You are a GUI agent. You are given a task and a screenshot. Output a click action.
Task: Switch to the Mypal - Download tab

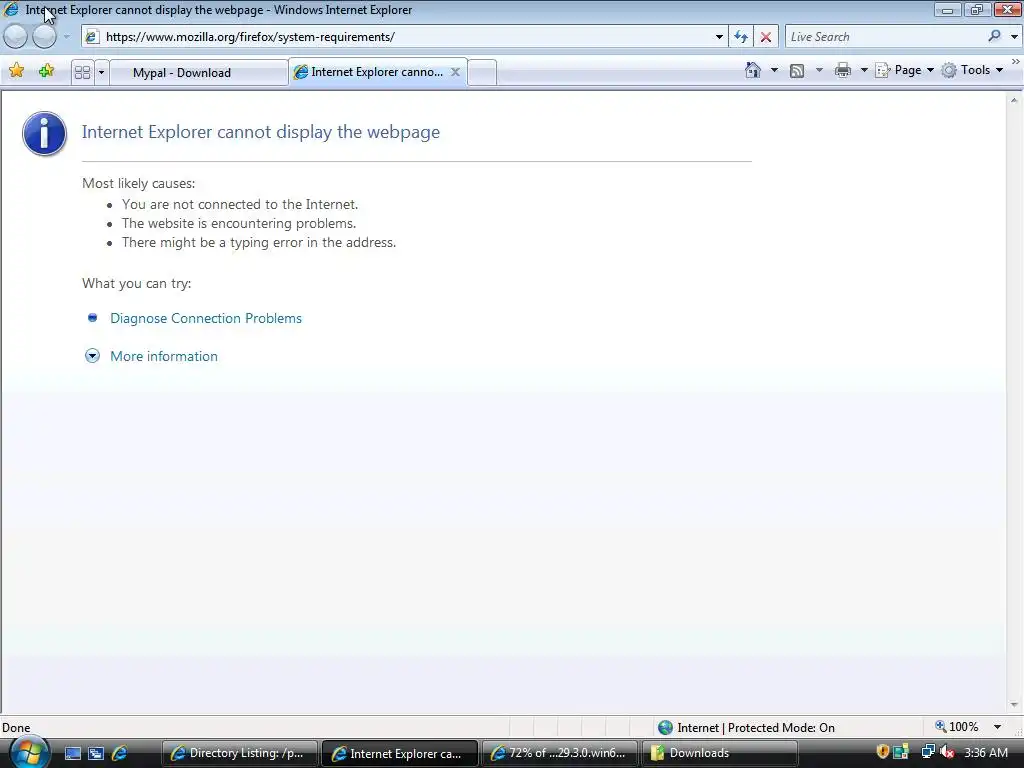point(199,72)
